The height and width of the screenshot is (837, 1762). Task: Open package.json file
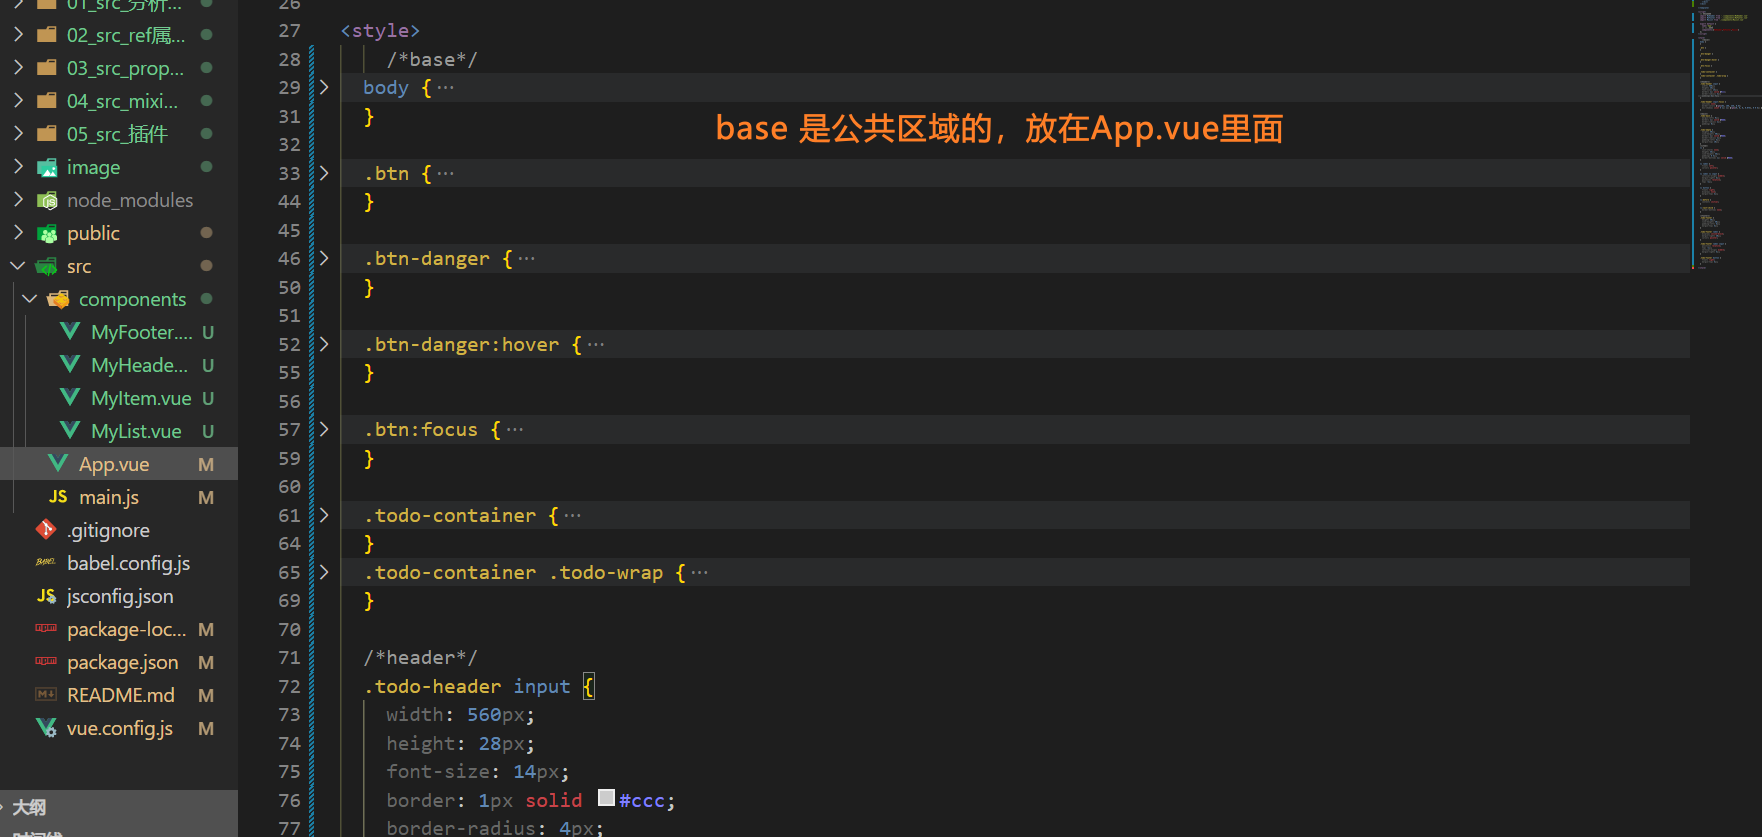coord(122,662)
